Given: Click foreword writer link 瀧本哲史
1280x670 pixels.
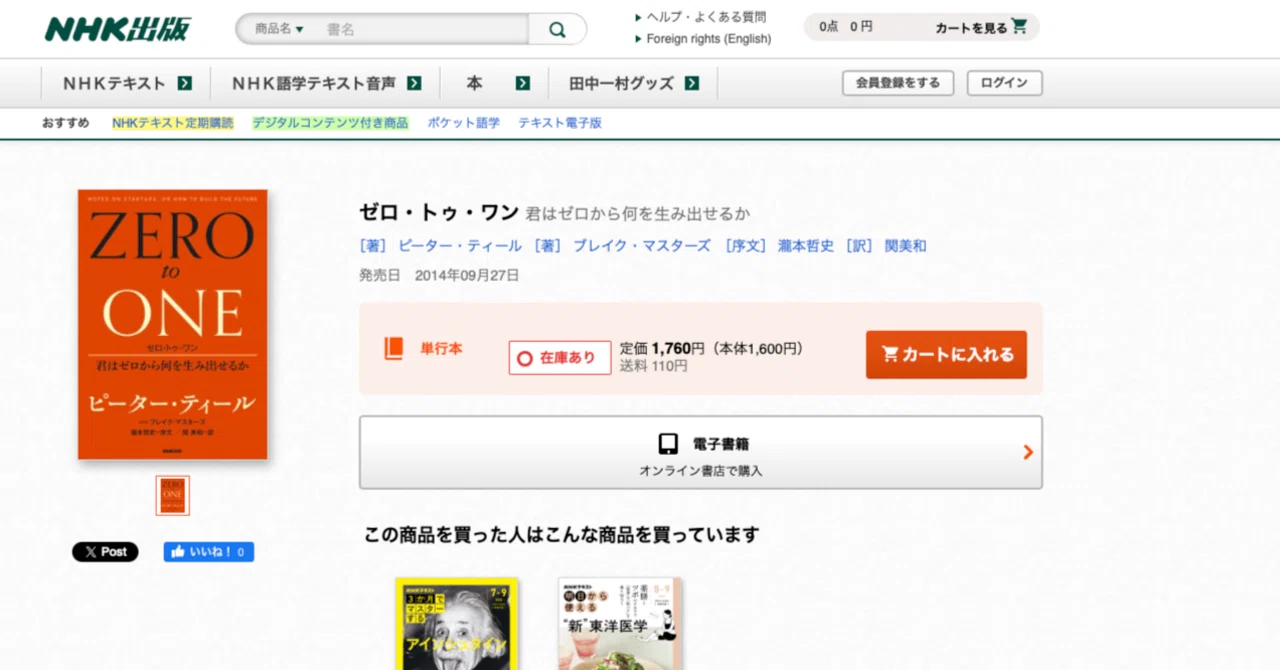Looking at the screenshot, I should click(x=806, y=246).
